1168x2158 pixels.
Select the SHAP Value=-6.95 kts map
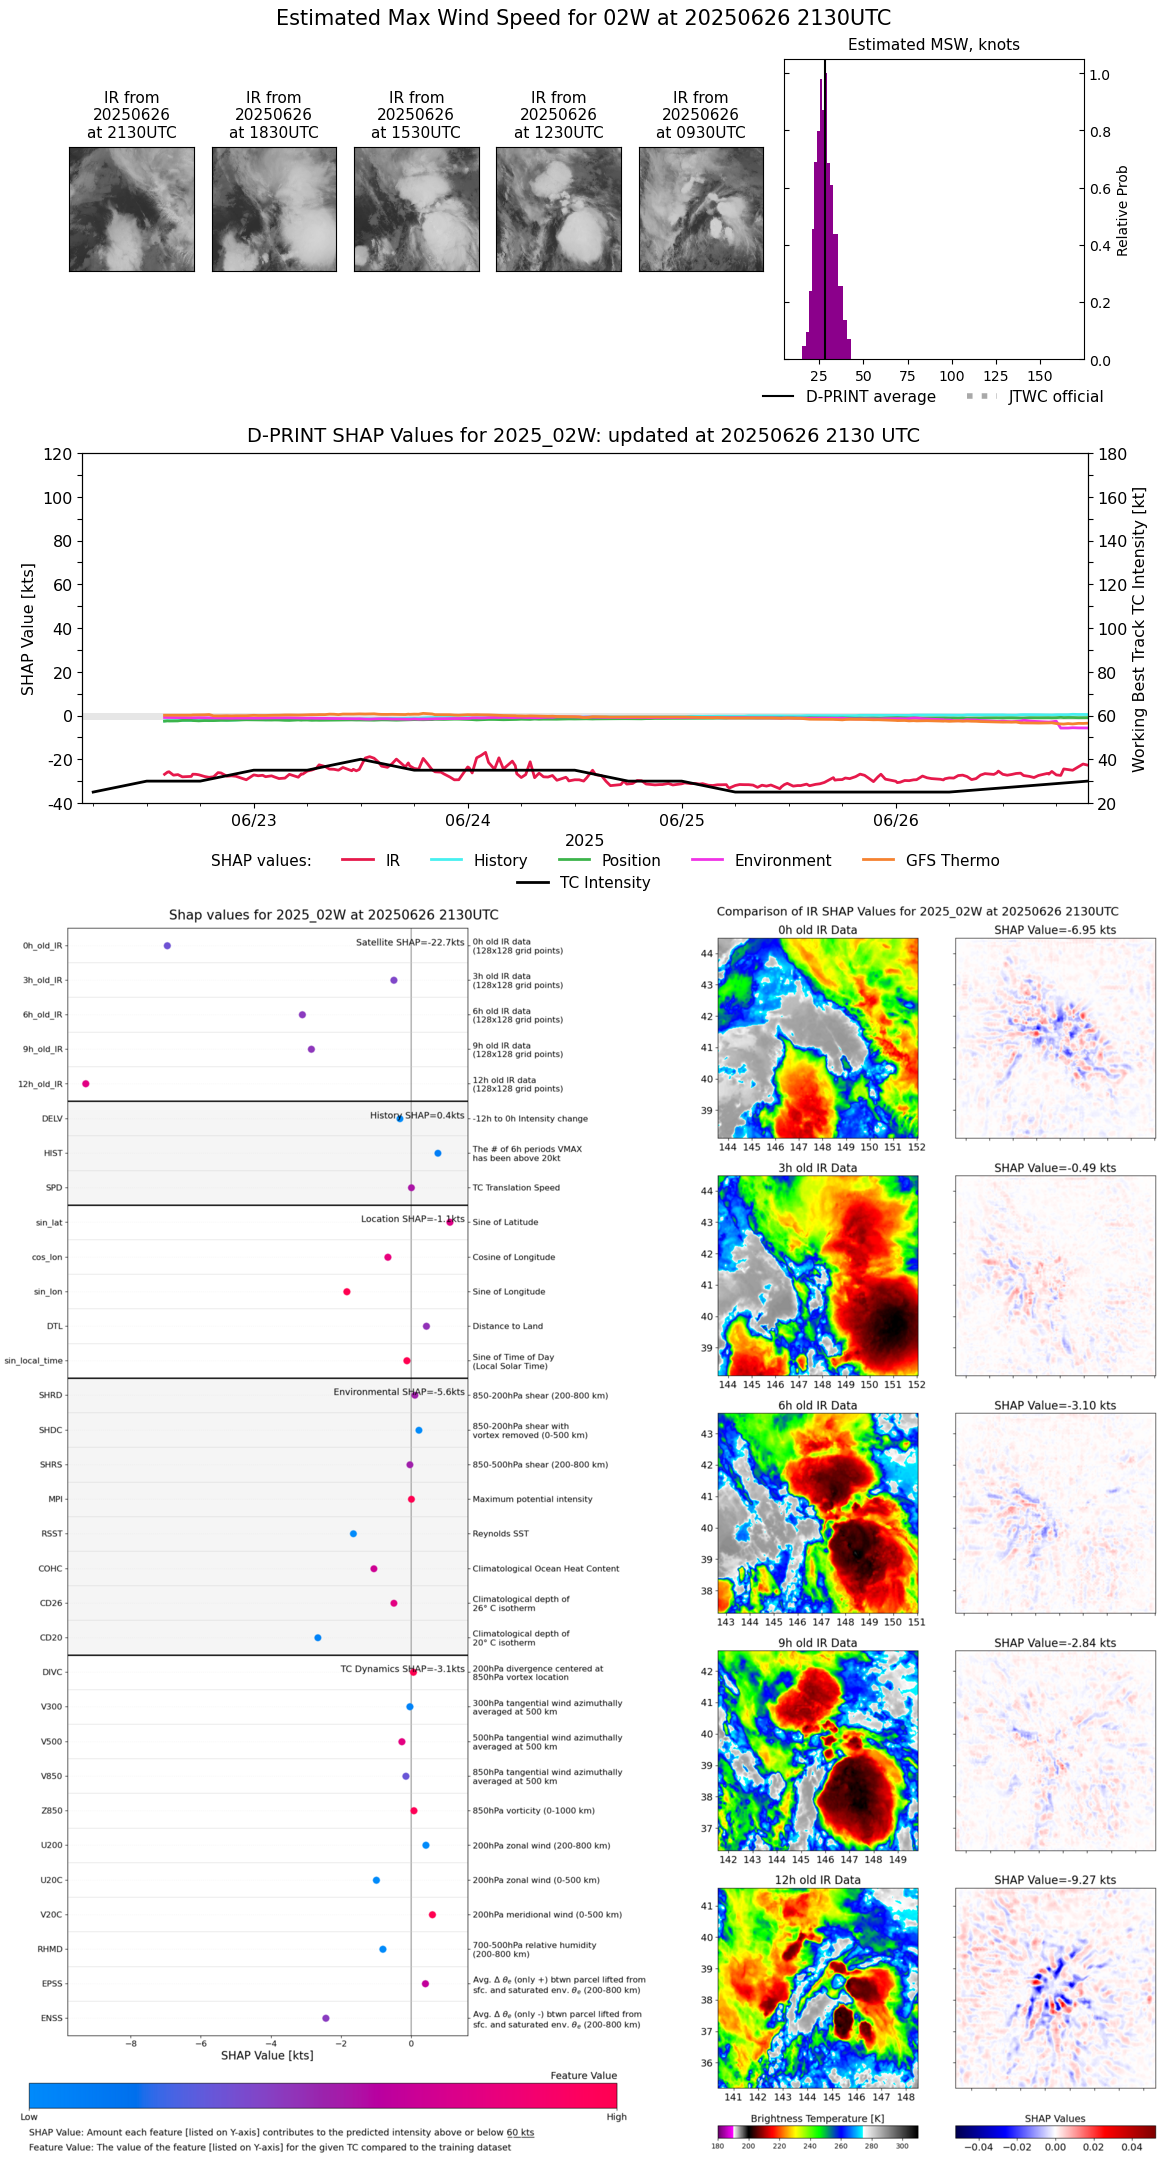[x=1055, y=1038]
